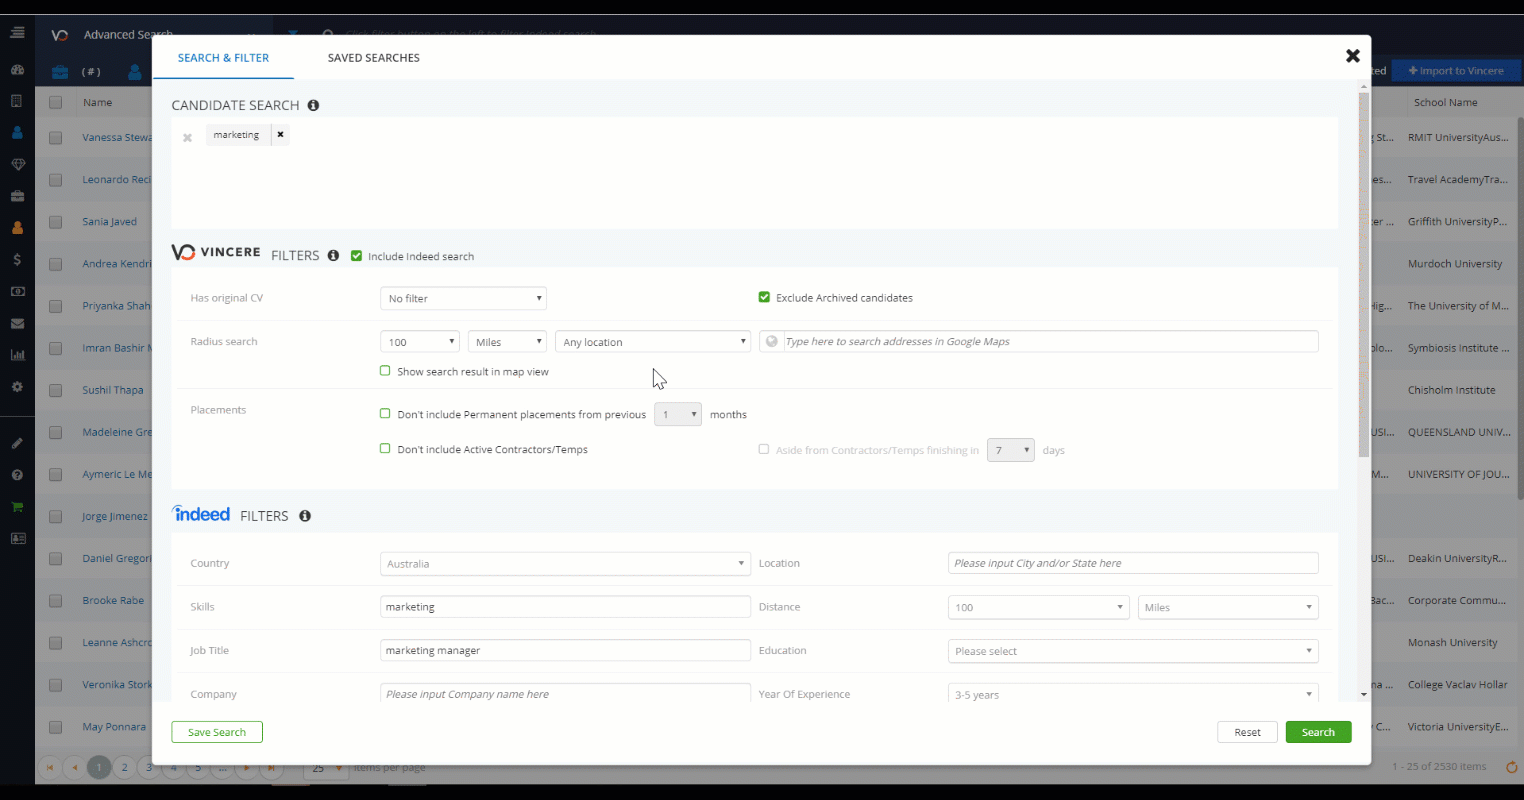Click the Reset button

coord(1247,732)
